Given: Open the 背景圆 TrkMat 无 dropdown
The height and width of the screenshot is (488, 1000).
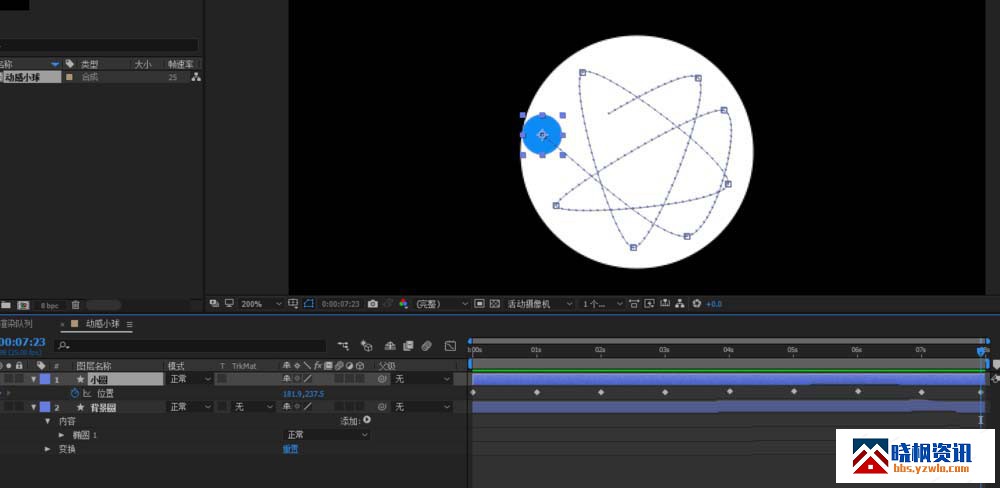Looking at the screenshot, I should [x=252, y=407].
